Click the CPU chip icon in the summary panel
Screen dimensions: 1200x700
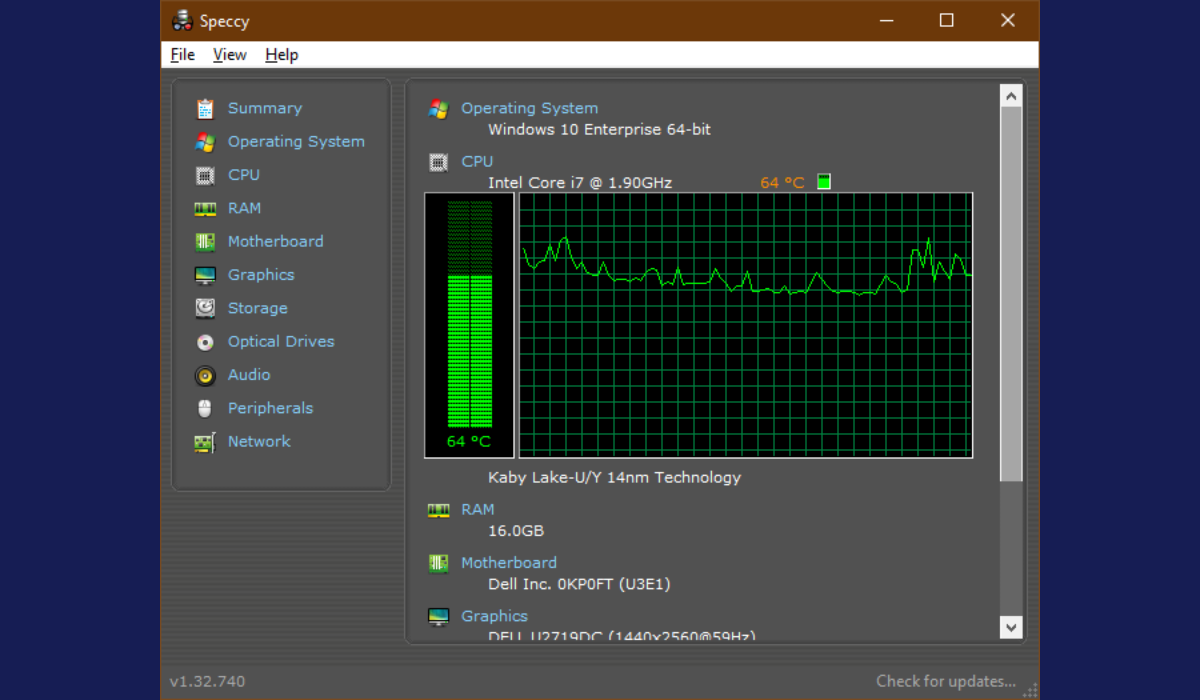[438, 162]
